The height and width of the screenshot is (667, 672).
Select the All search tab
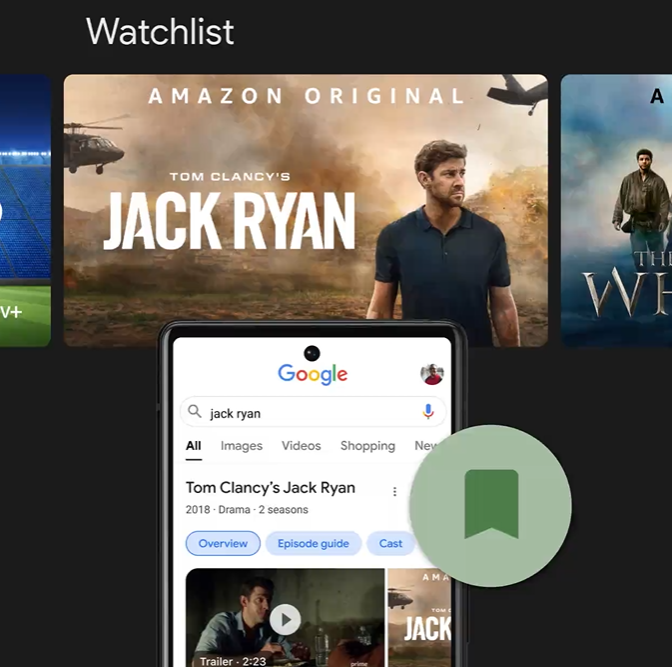[x=193, y=446]
